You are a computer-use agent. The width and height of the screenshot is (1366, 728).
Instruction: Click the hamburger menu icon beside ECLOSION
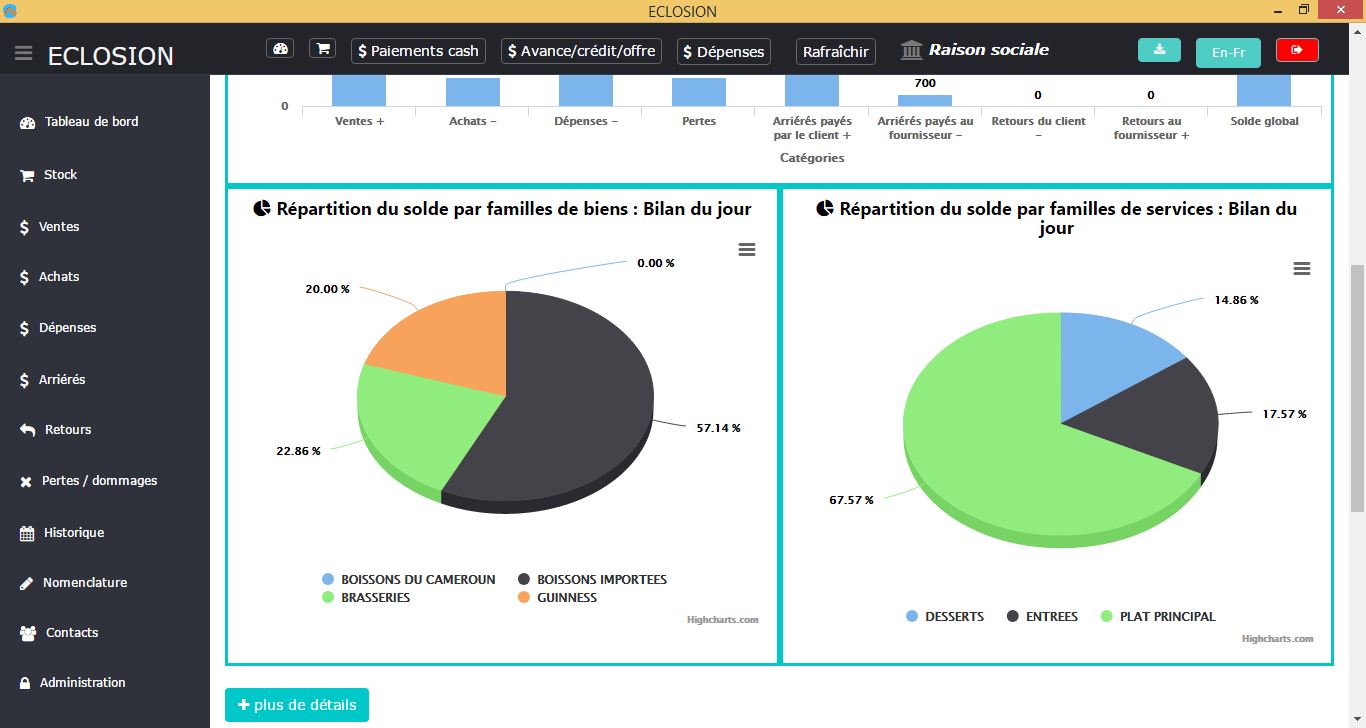coord(24,53)
